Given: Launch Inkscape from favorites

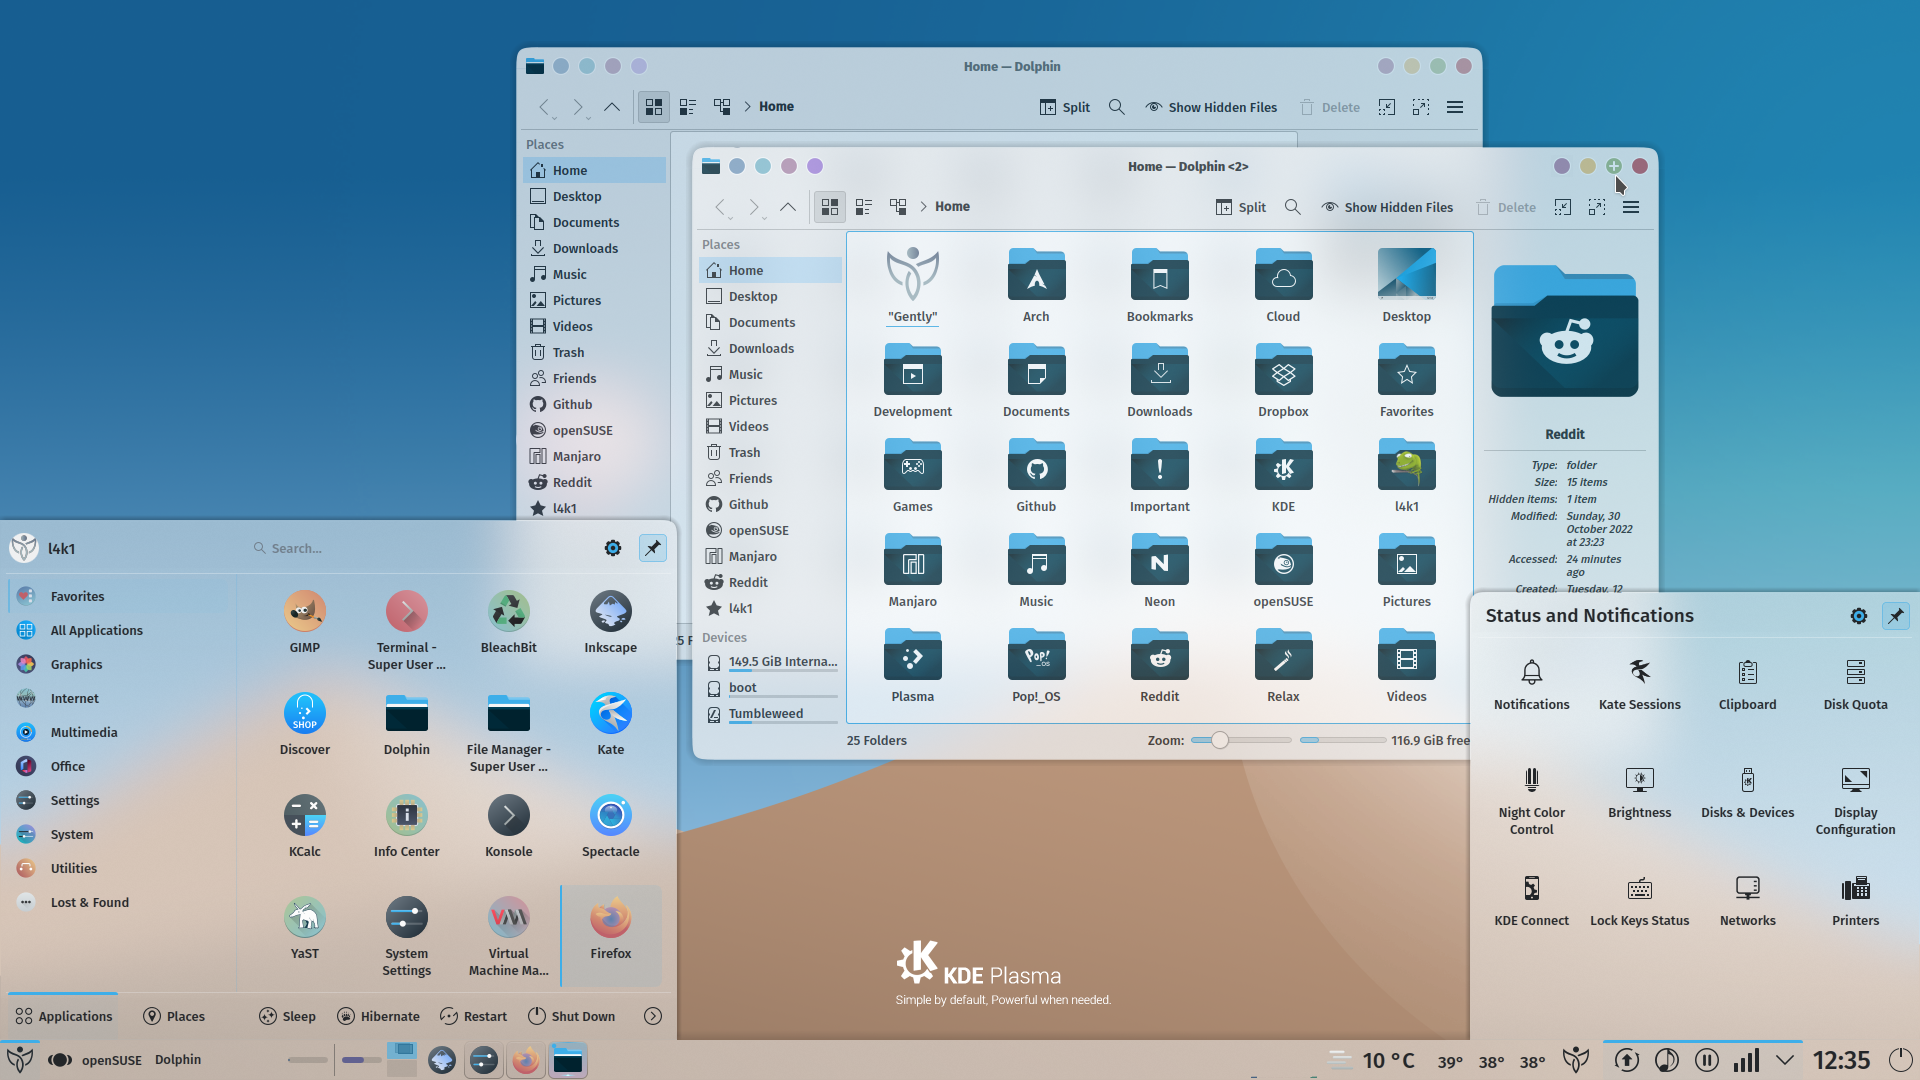Looking at the screenshot, I should (610, 622).
